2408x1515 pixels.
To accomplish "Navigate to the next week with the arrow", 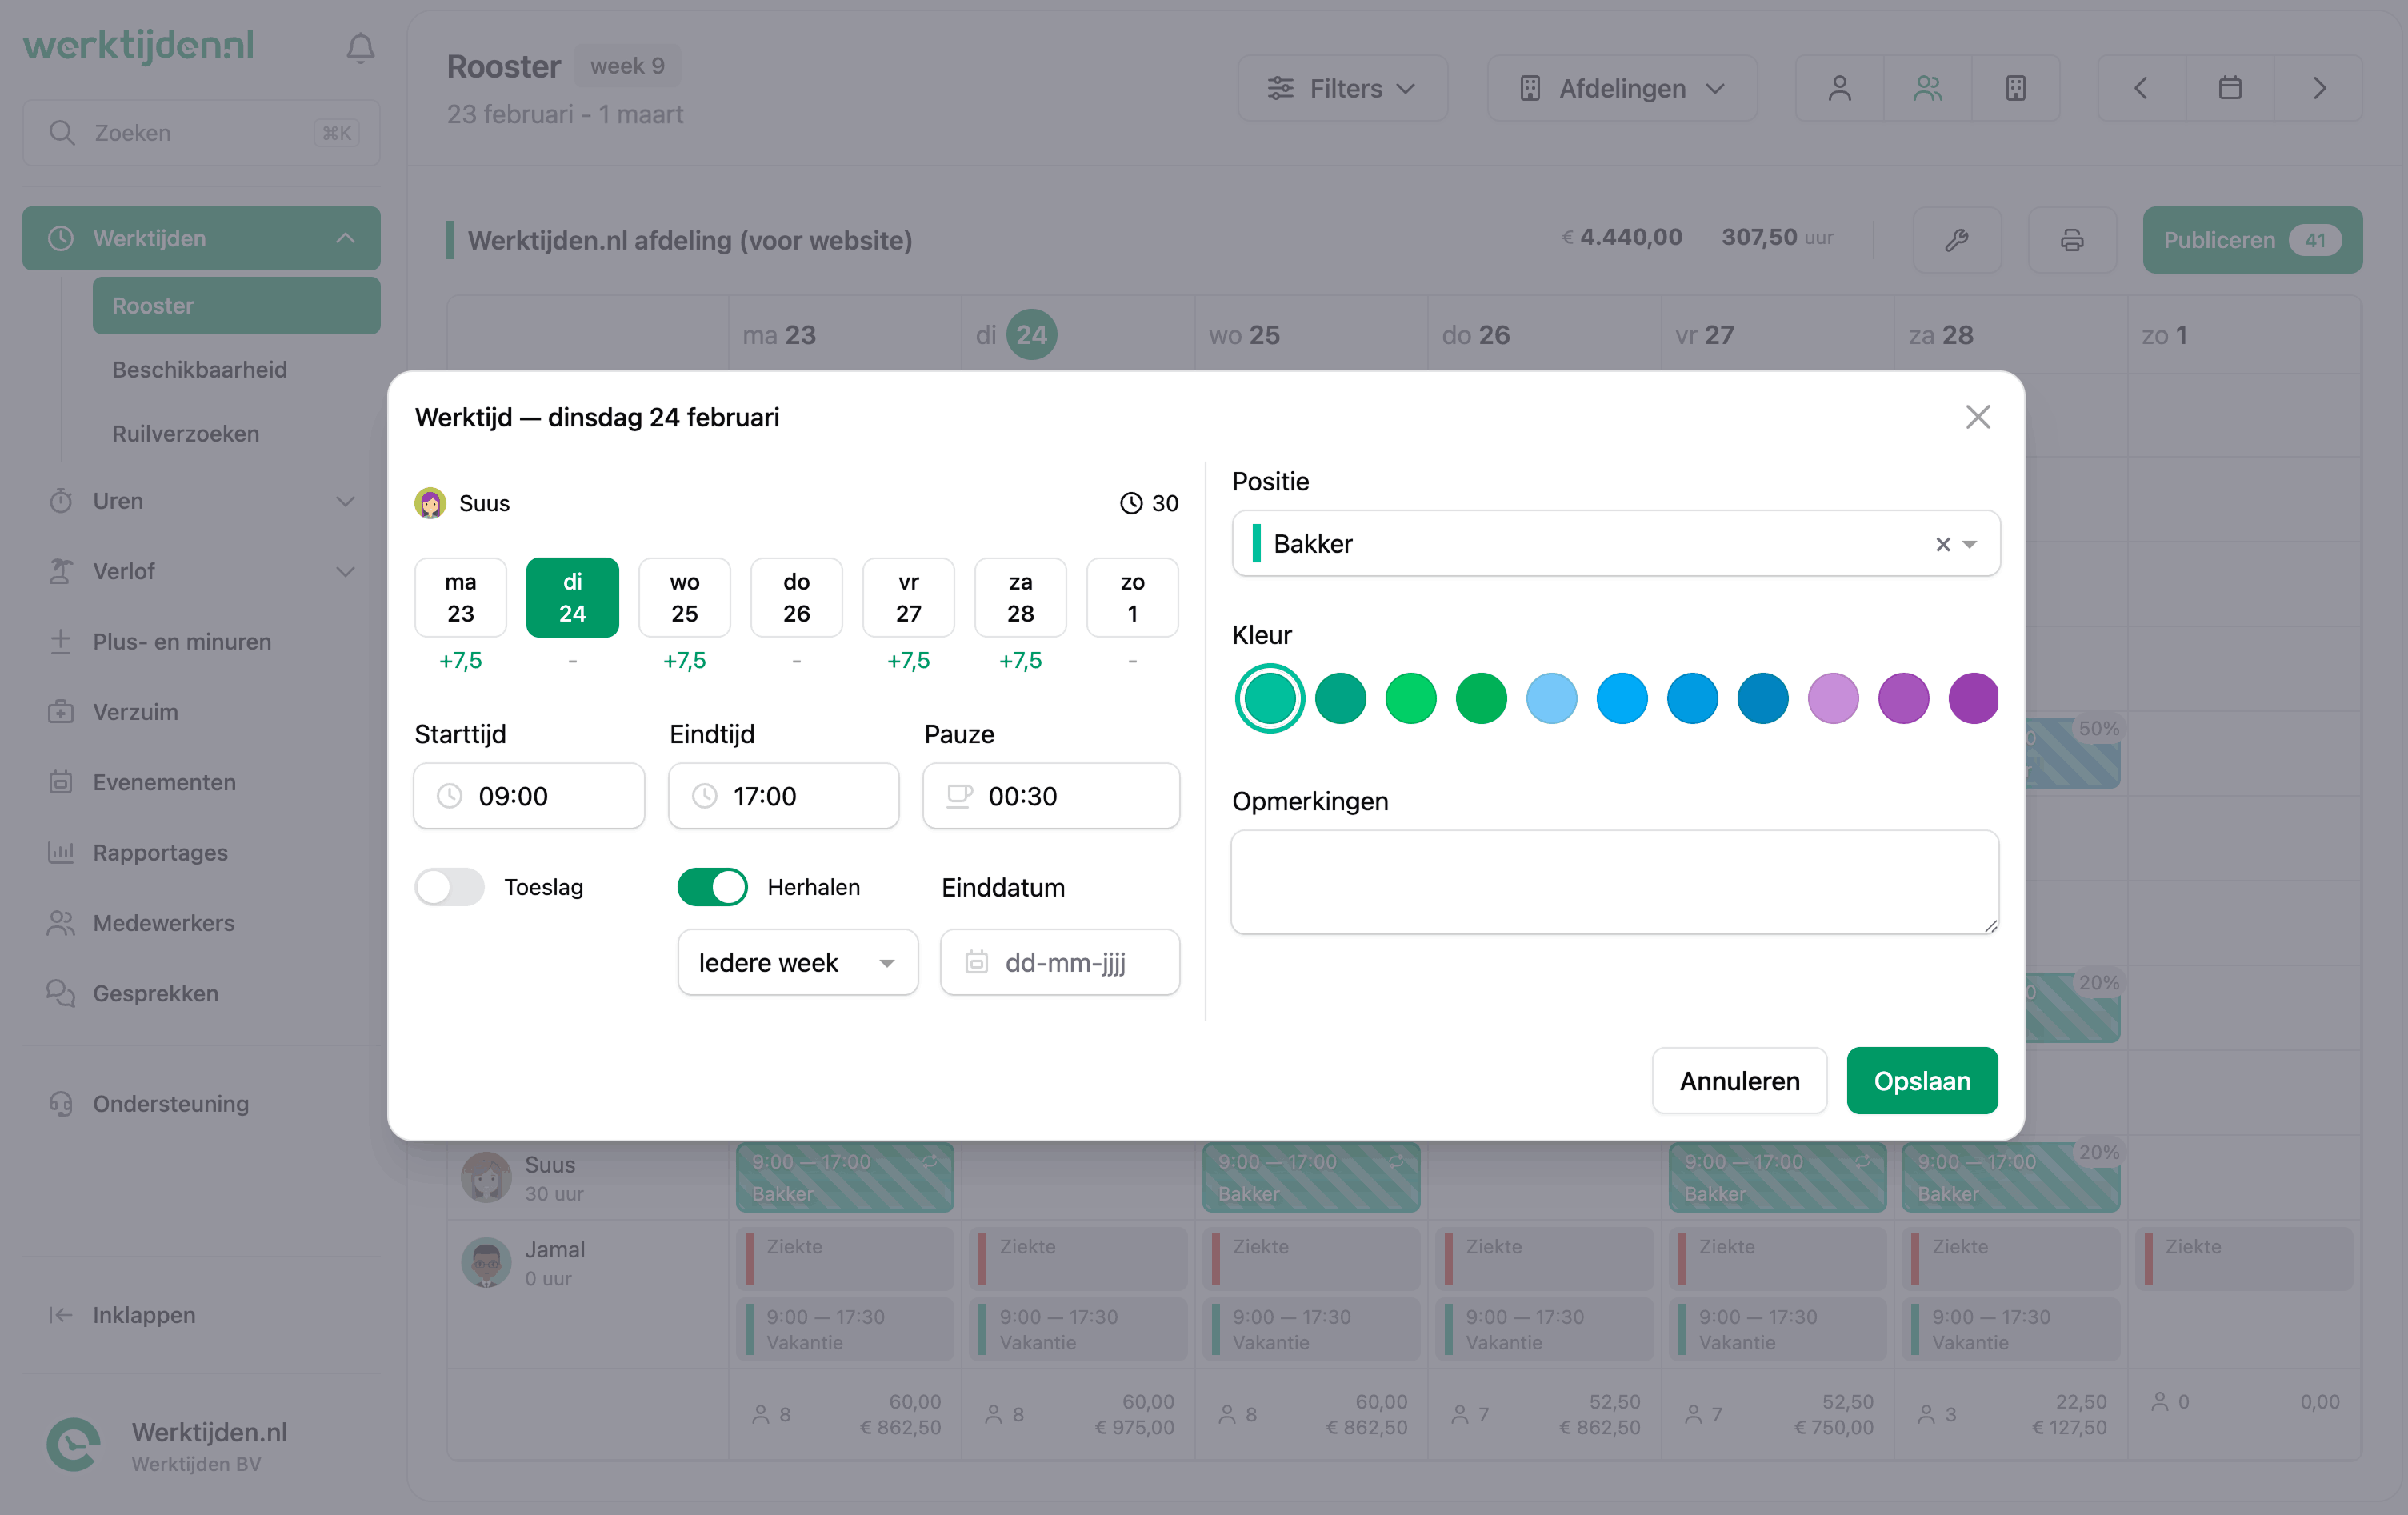I will [x=2319, y=88].
